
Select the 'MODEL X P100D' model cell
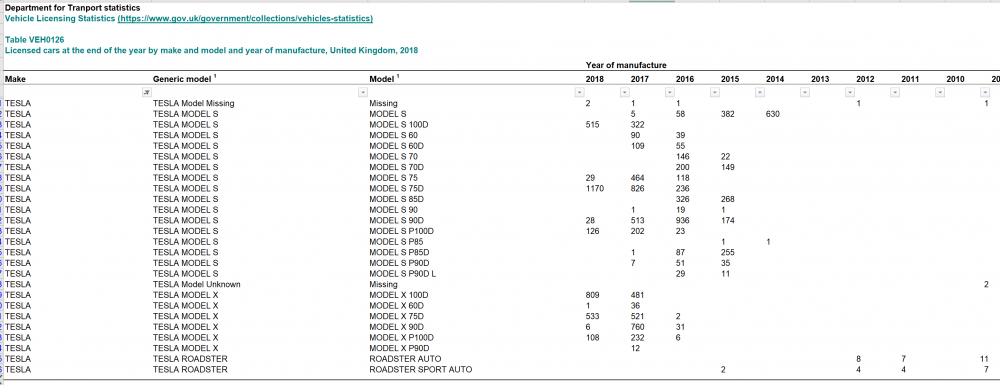[x=402, y=337]
